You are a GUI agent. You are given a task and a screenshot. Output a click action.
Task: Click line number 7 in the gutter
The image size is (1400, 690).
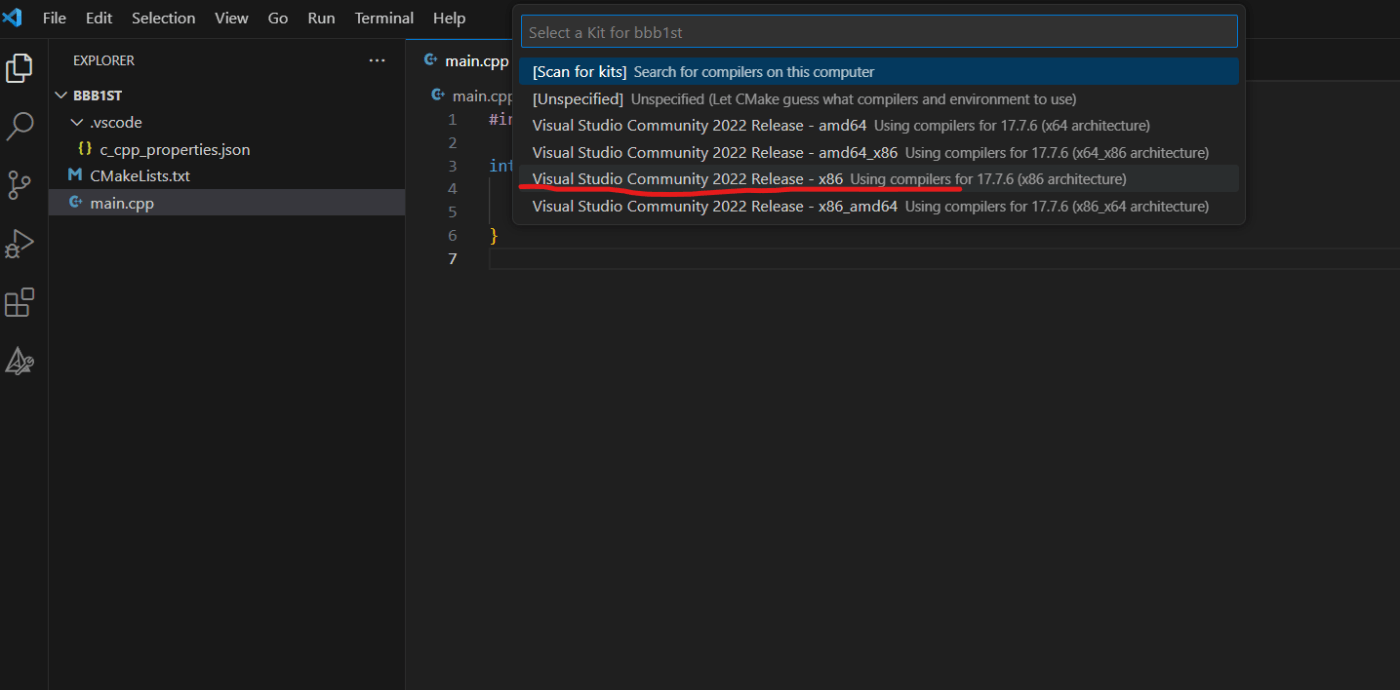coord(452,259)
